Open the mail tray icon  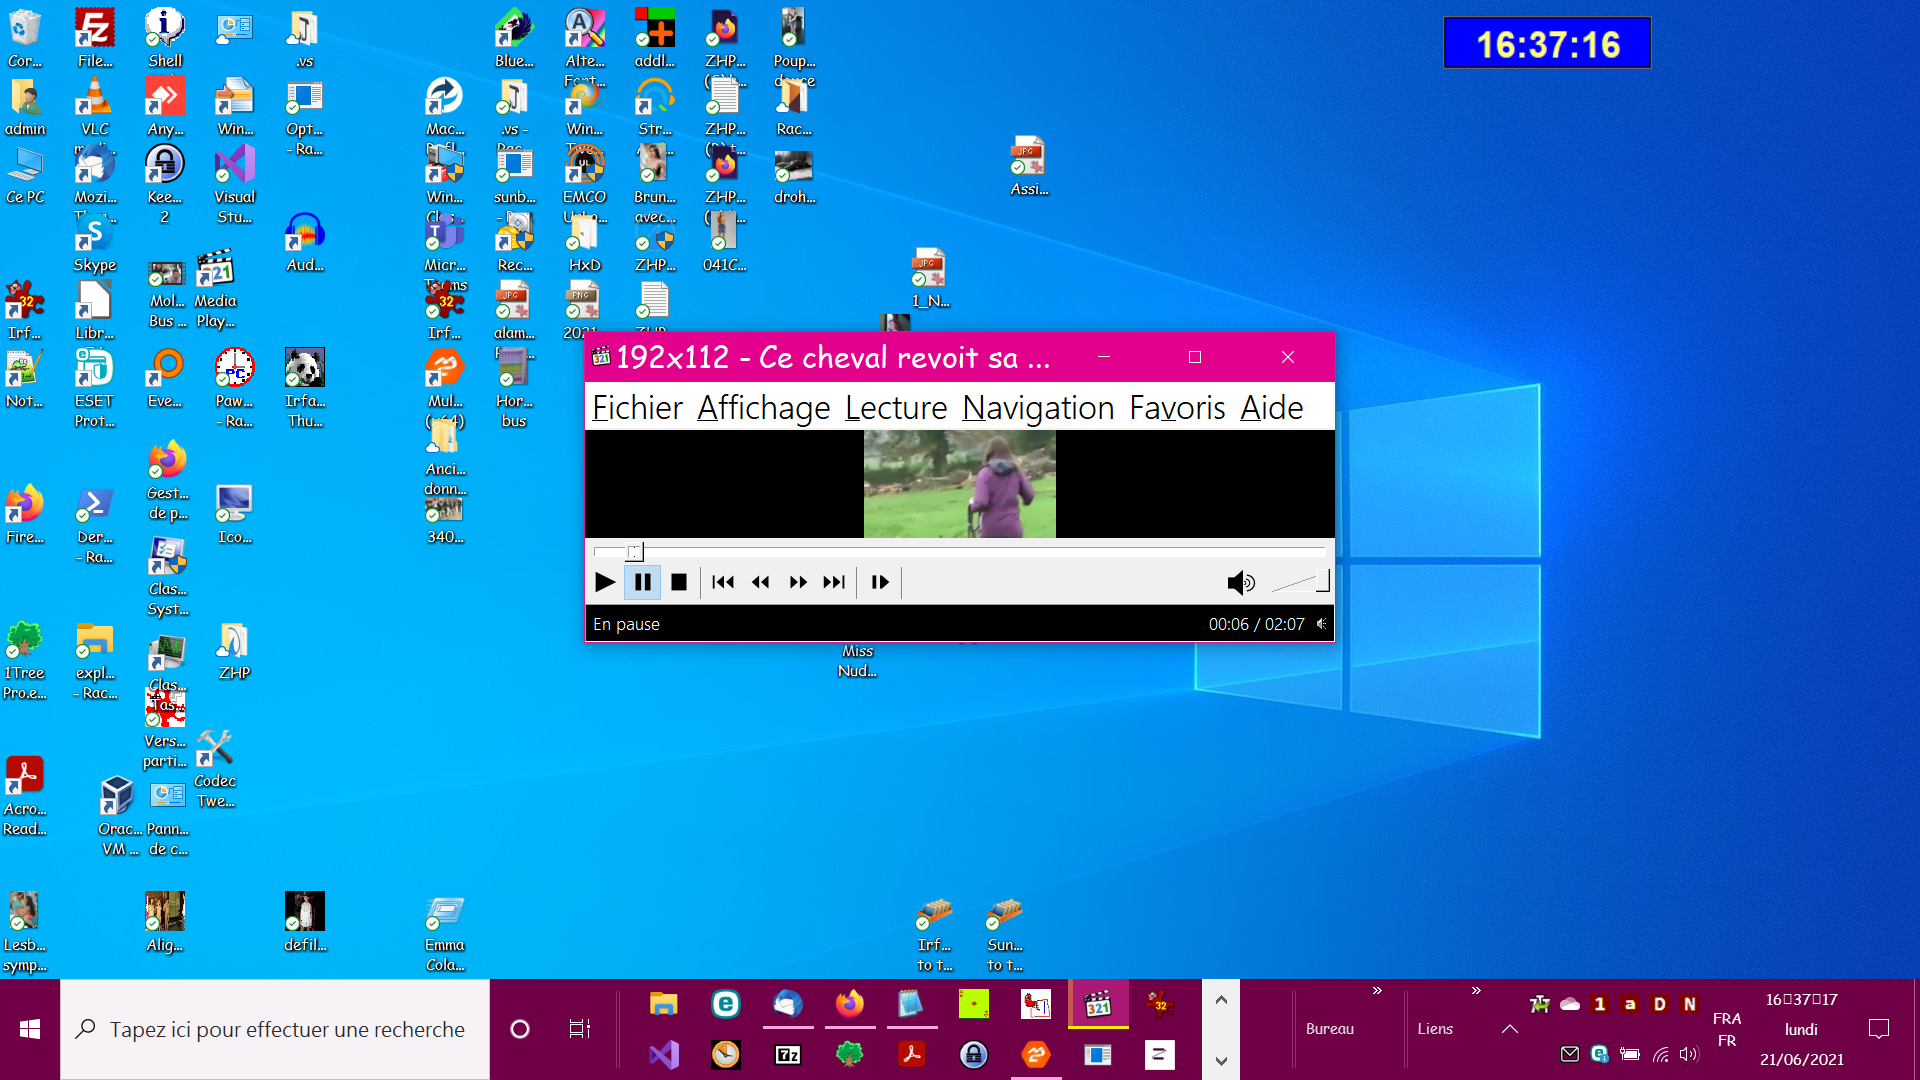point(1570,1054)
